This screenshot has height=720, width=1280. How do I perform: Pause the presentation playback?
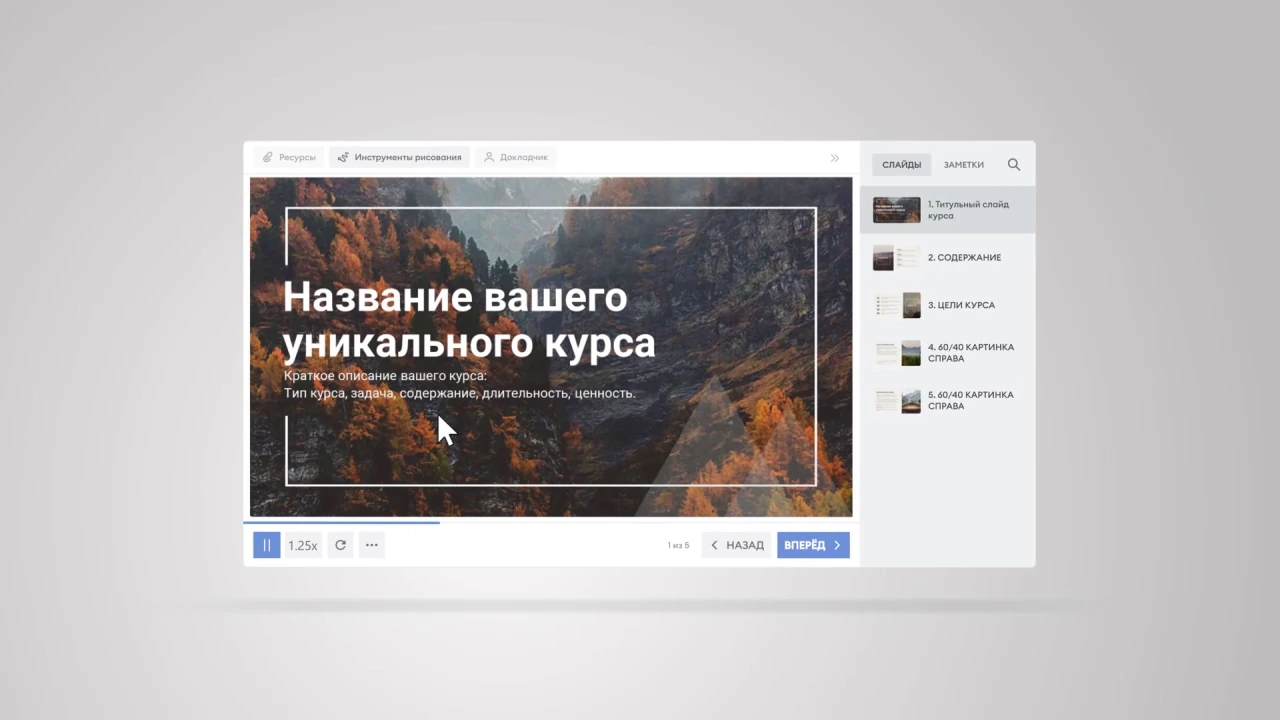click(266, 545)
